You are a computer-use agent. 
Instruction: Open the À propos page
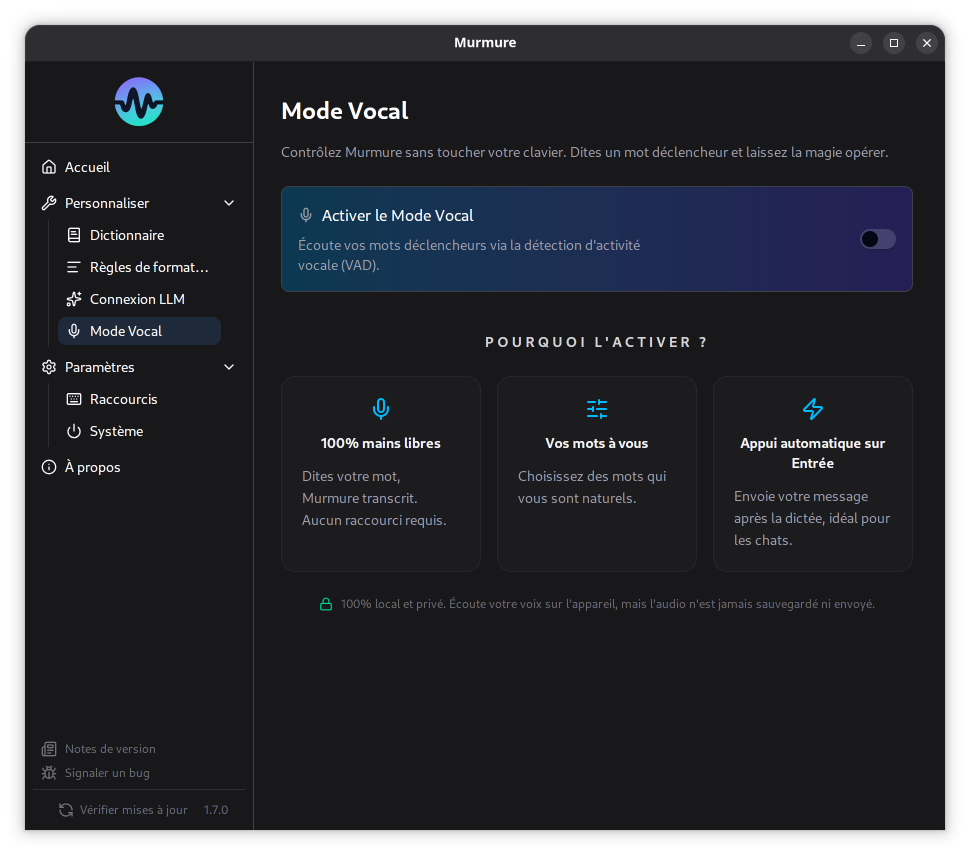coord(92,467)
